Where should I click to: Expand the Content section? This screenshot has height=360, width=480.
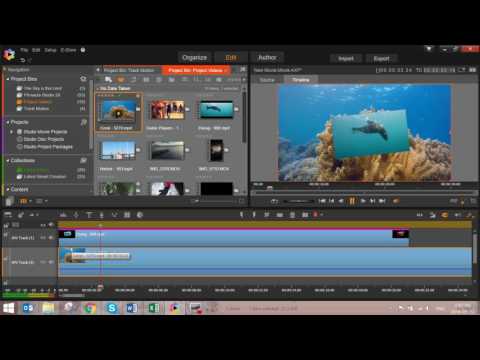pos(8,189)
